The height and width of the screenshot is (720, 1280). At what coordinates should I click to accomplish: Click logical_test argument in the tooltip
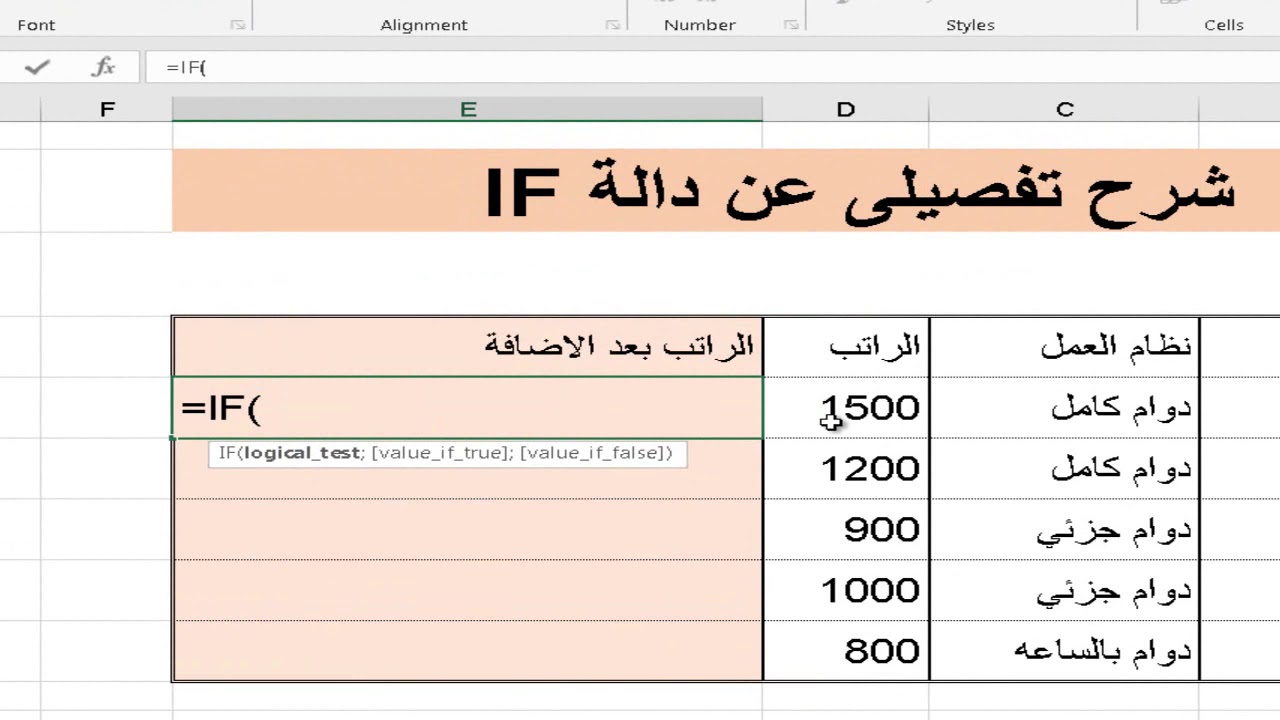pyautogui.click(x=301, y=453)
